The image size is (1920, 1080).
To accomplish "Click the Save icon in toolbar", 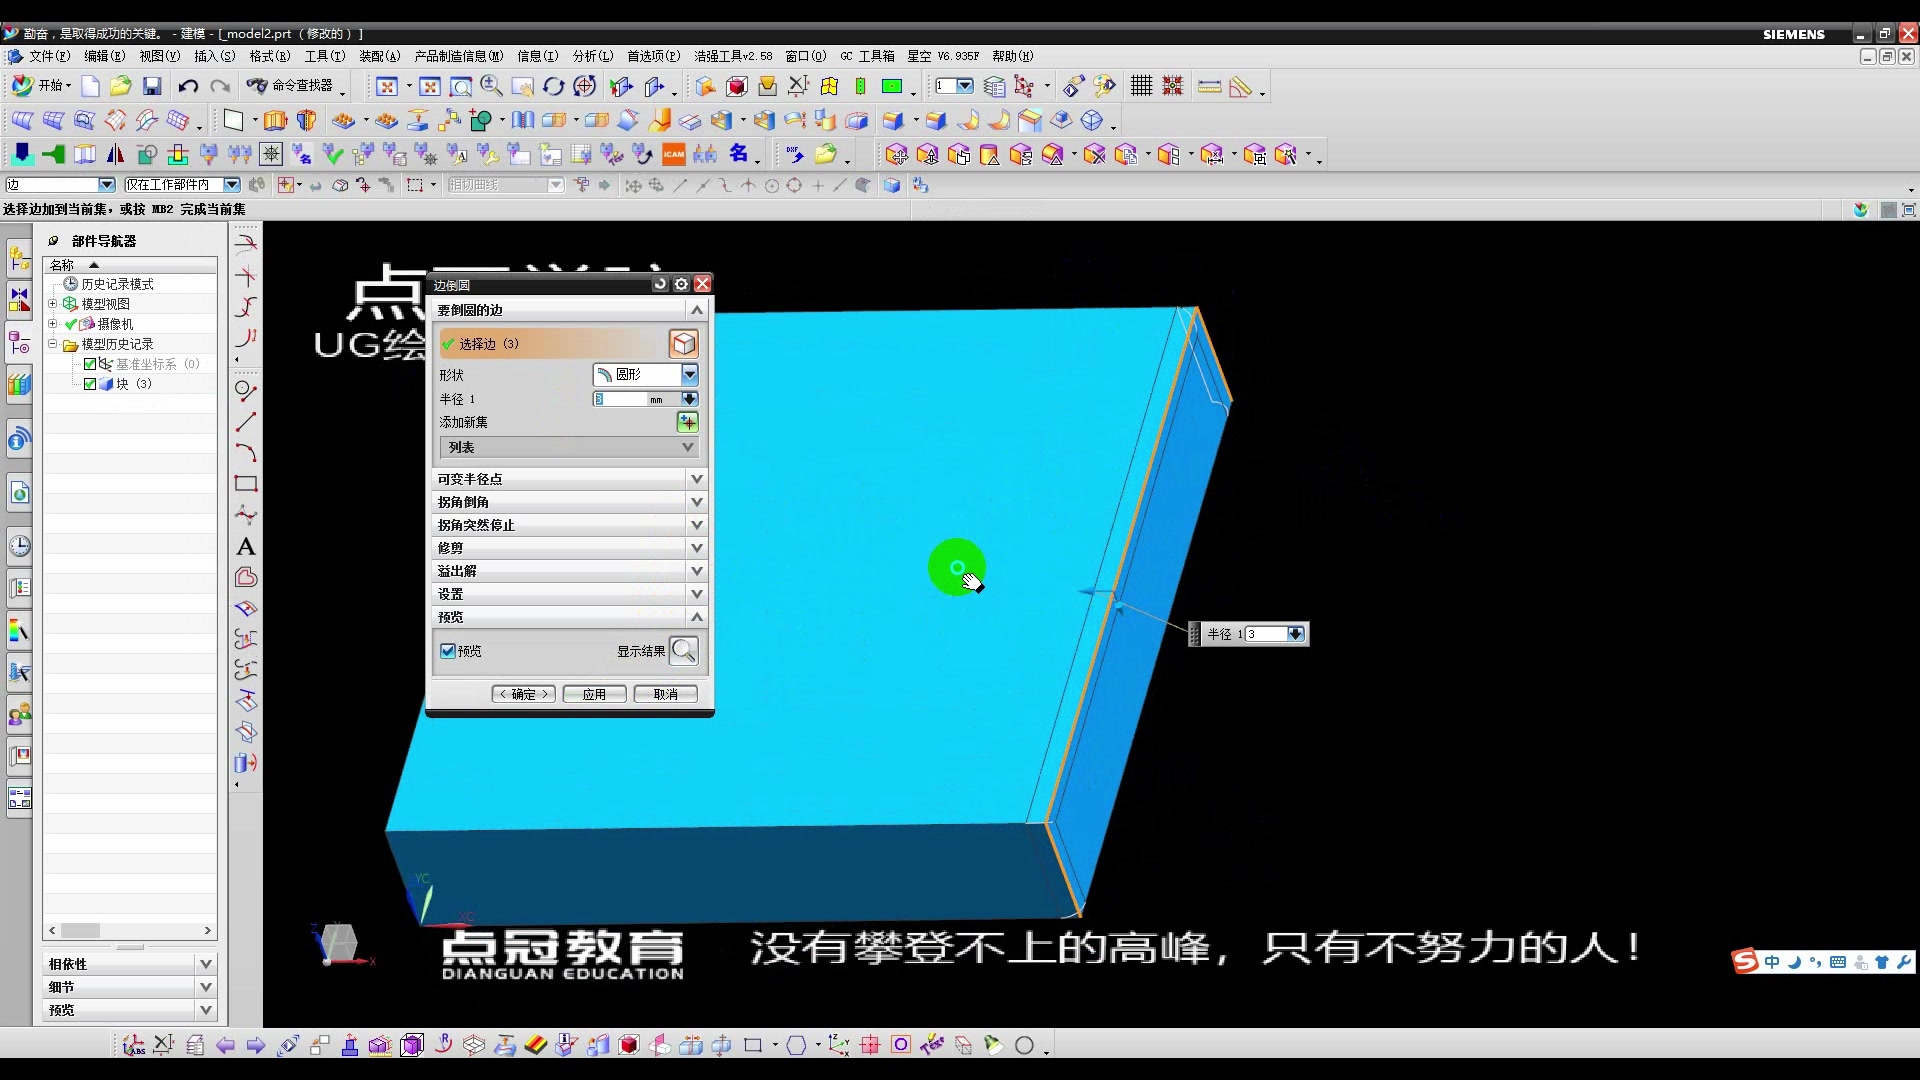I will [x=152, y=87].
